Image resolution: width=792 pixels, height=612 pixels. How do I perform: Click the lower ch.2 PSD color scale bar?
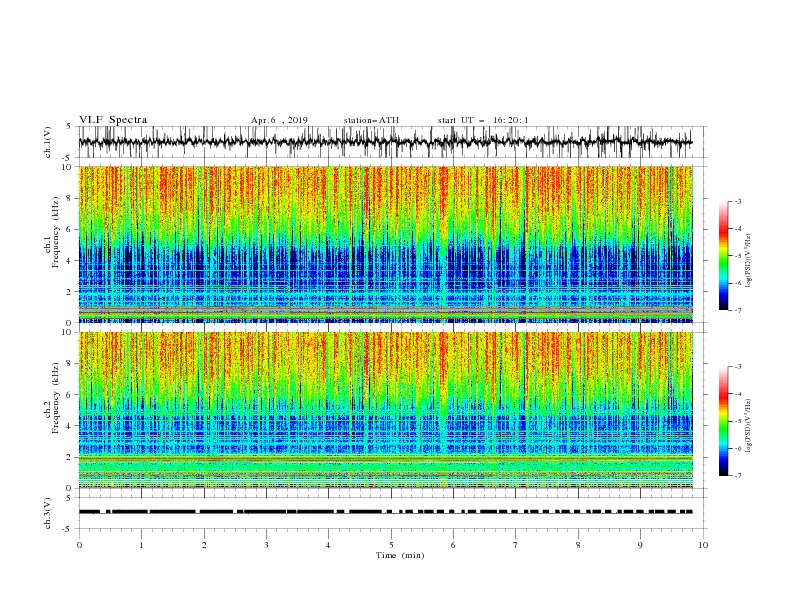coord(724,421)
